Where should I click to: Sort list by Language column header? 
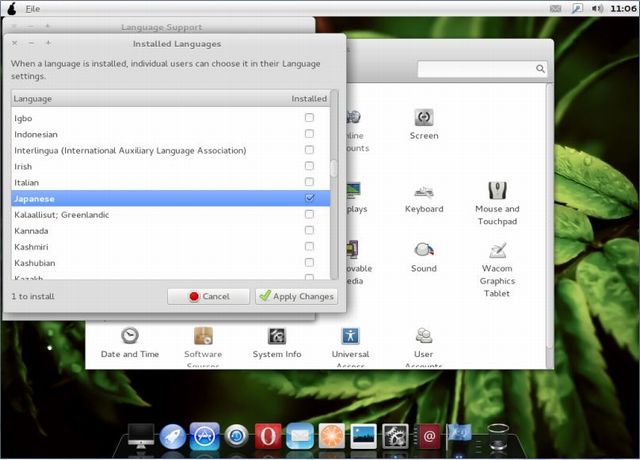[x=33, y=99]
